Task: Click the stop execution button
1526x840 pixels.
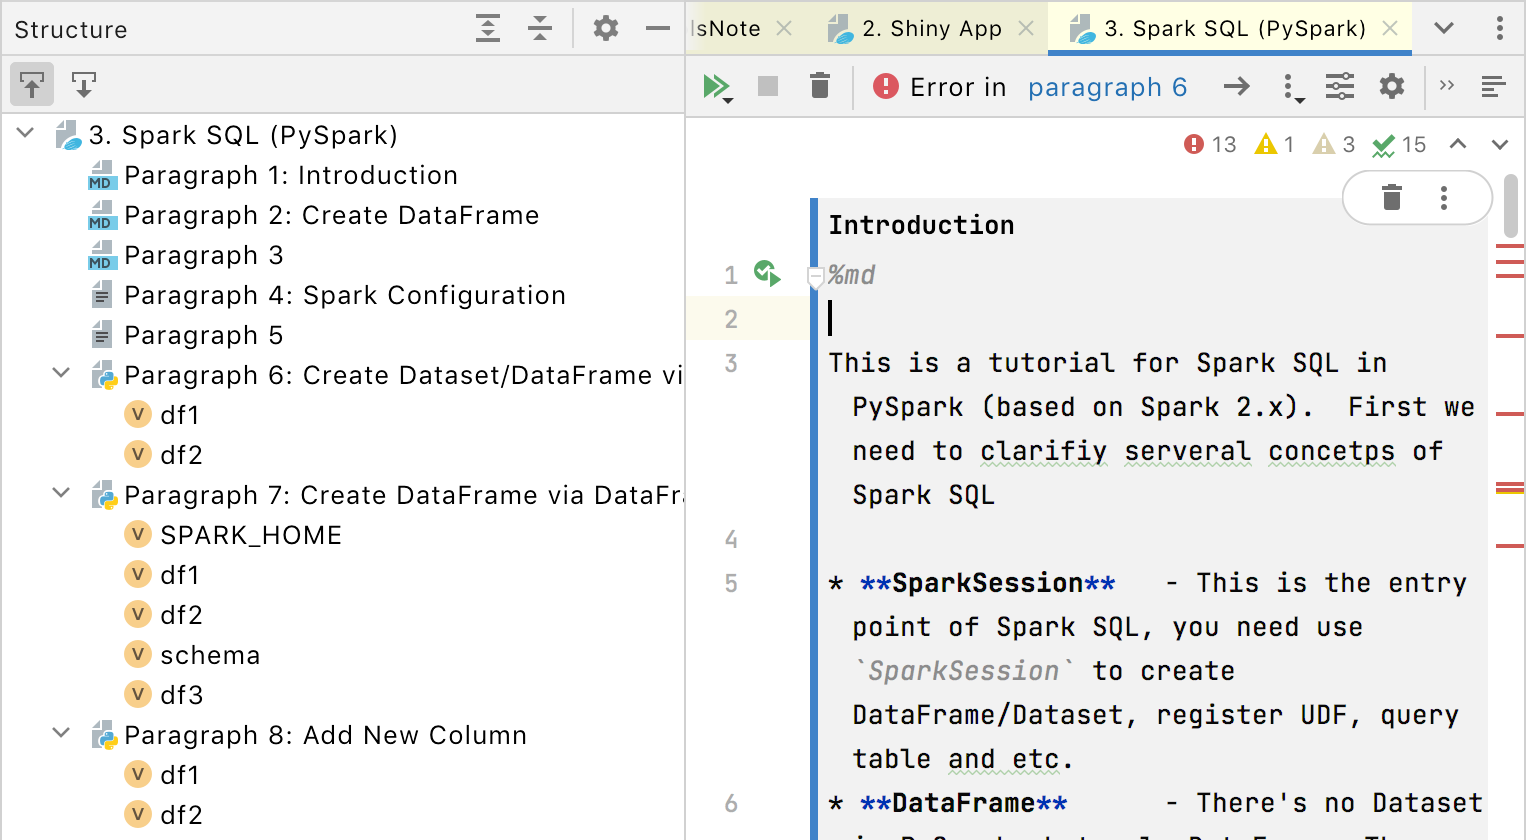Action: click(x=768, y=87)
